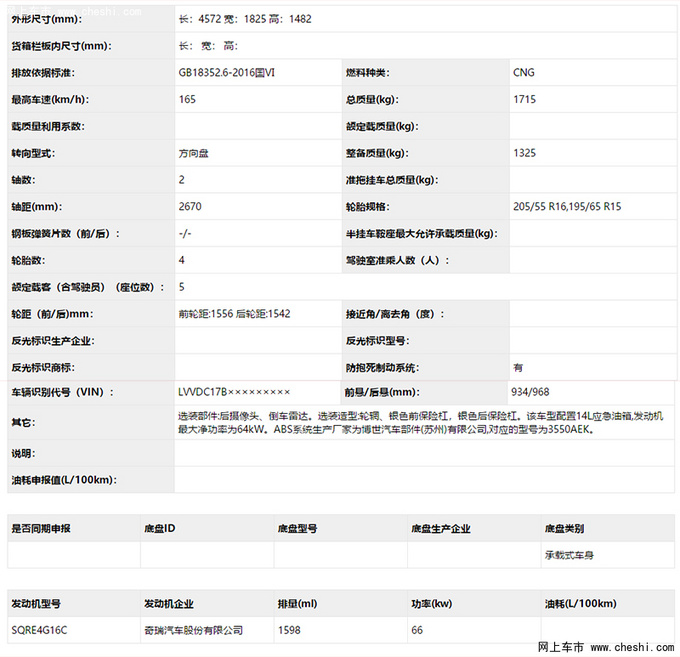Click the 转向型式 label
Viewport: 680px width, 657px height.
coord(33,154)
